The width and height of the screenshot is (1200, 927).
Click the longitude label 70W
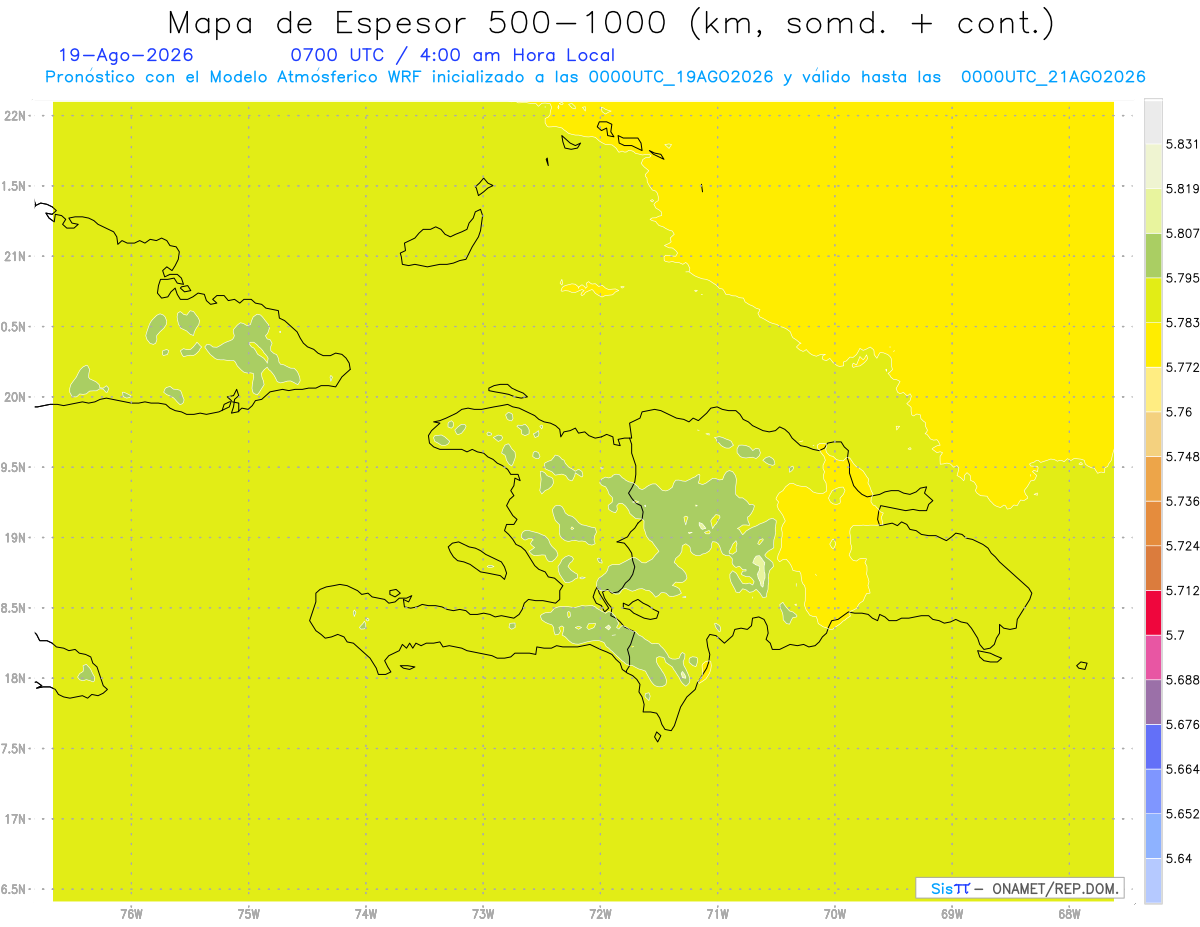[x=835, y=914]
